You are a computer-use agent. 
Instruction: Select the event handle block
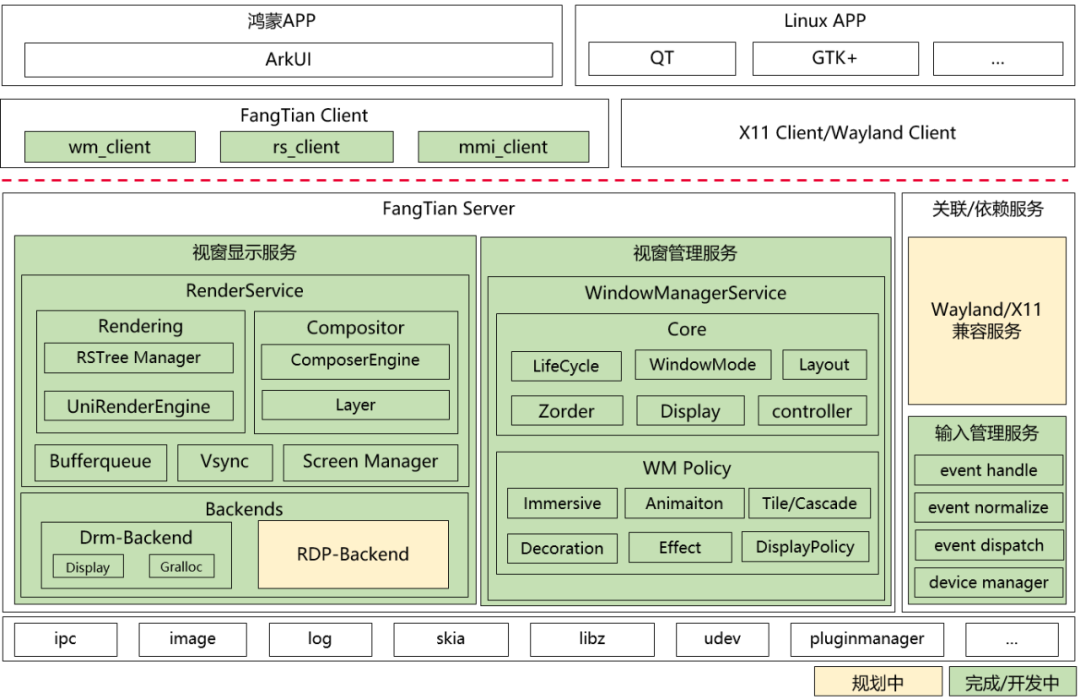[x=988, y=470]
